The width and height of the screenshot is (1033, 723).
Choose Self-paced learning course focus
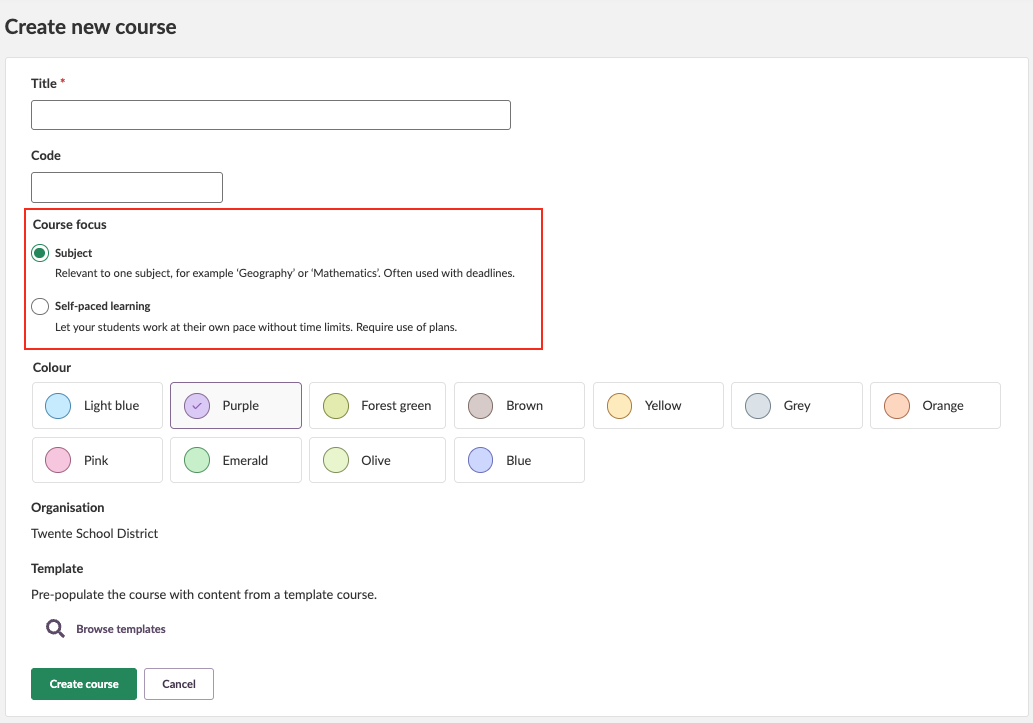(x=40, y=306)
